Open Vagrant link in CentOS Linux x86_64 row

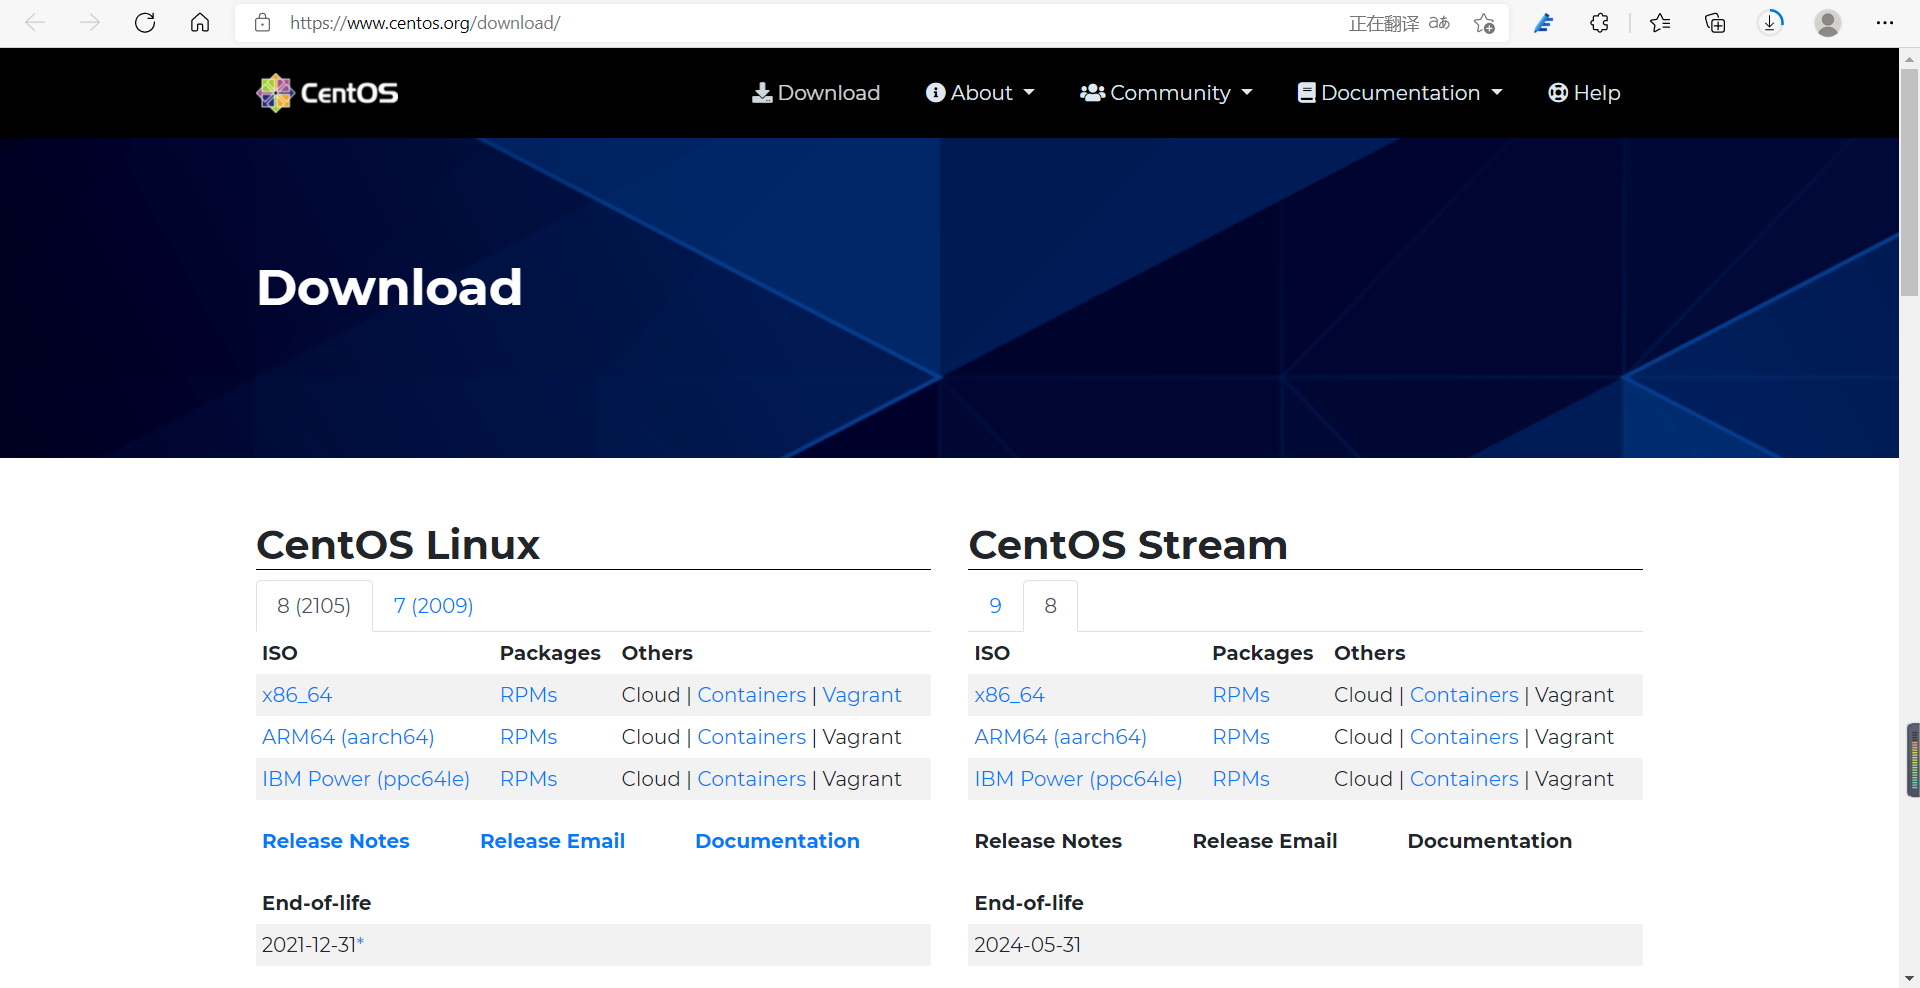(862, 695)
